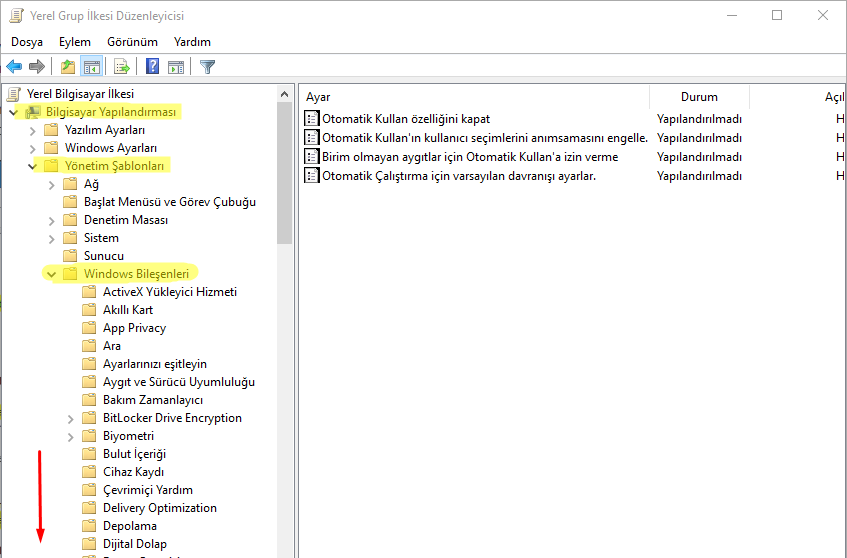
Task: Click the Forward arrow toolbar icon
Action: click(x=37, y=67)
